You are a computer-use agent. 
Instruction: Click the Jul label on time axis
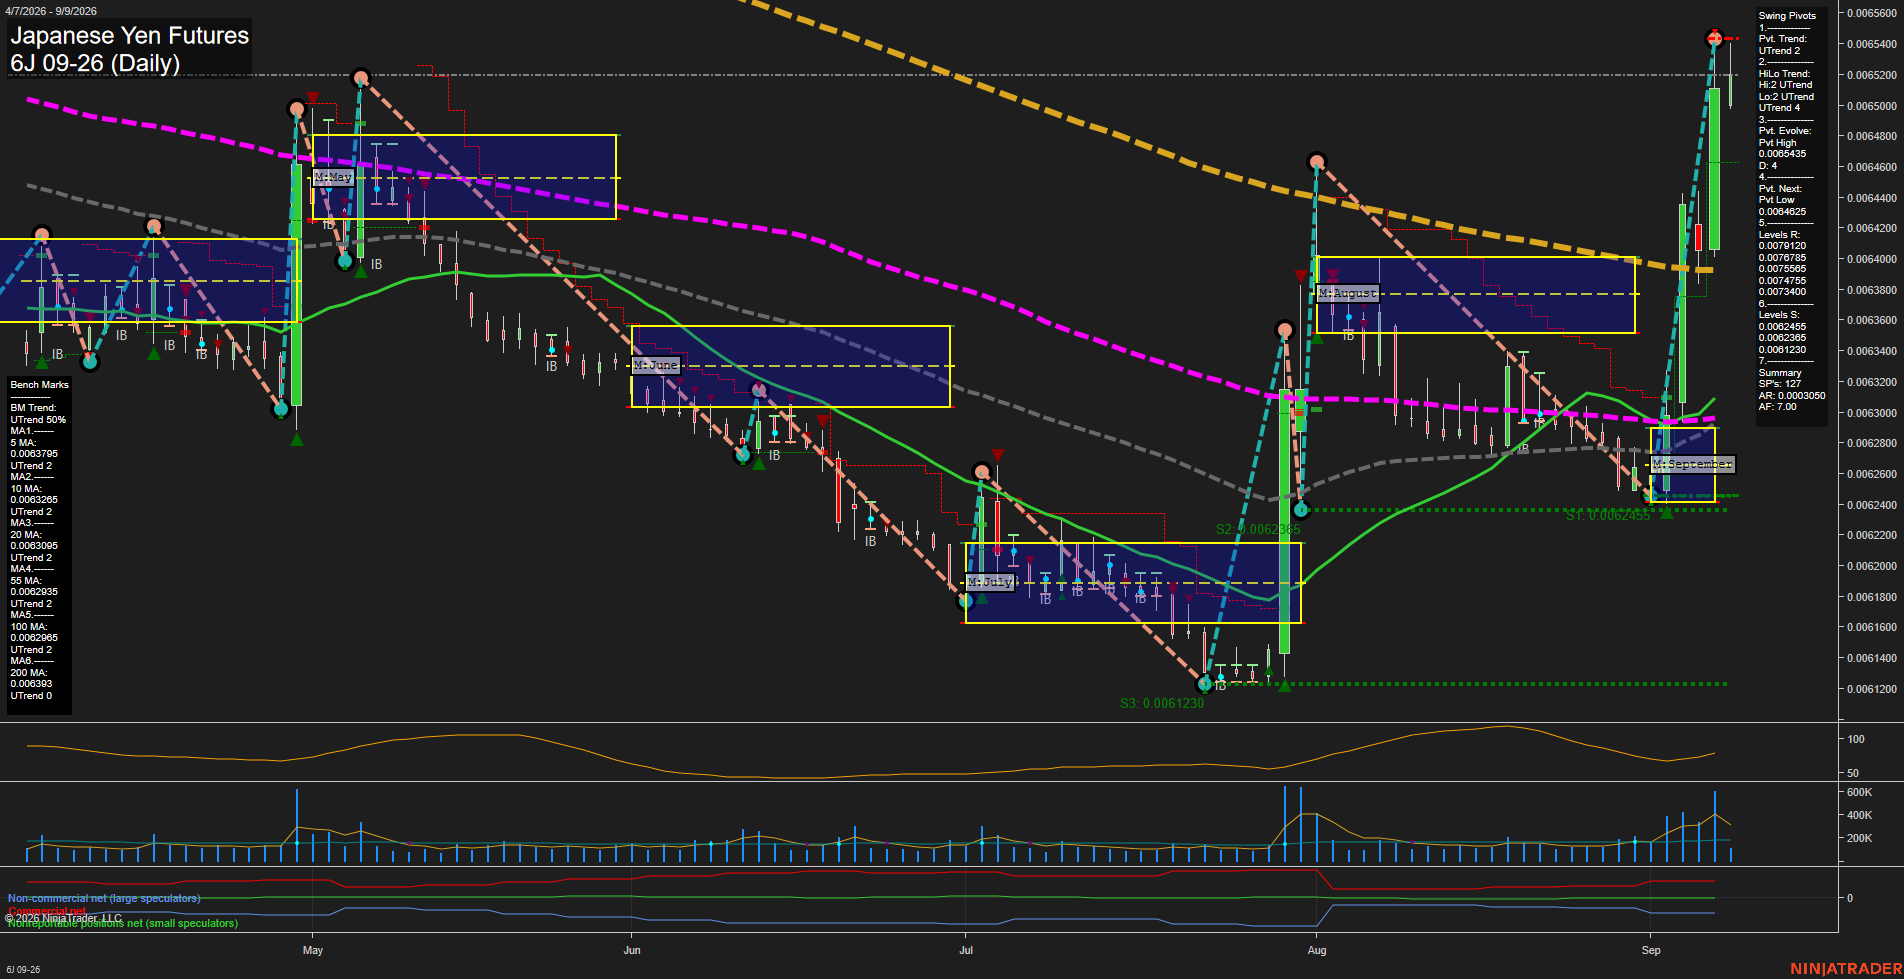point(966,951)
